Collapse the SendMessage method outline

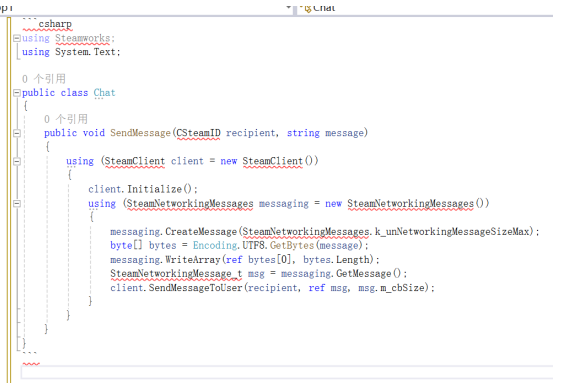point(16,133)
